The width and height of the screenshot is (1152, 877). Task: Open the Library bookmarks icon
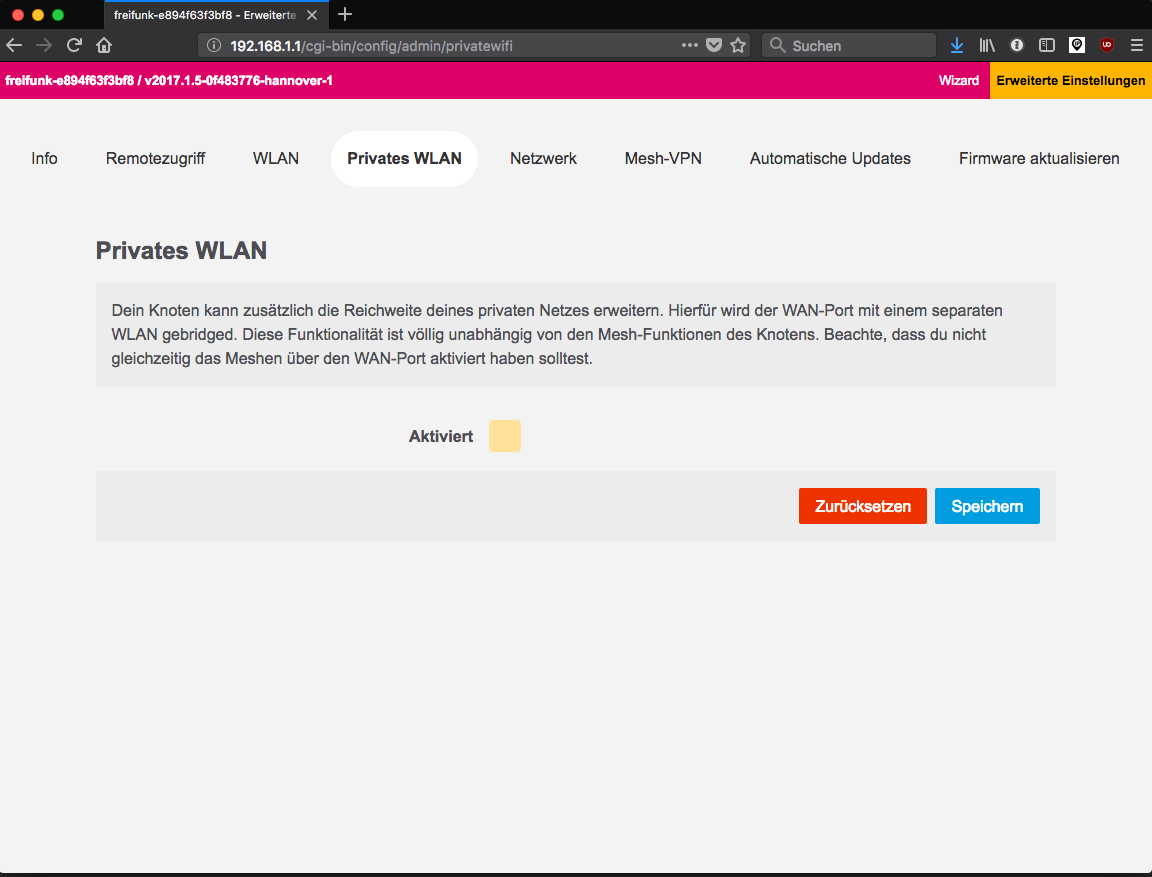click(987, 45)
